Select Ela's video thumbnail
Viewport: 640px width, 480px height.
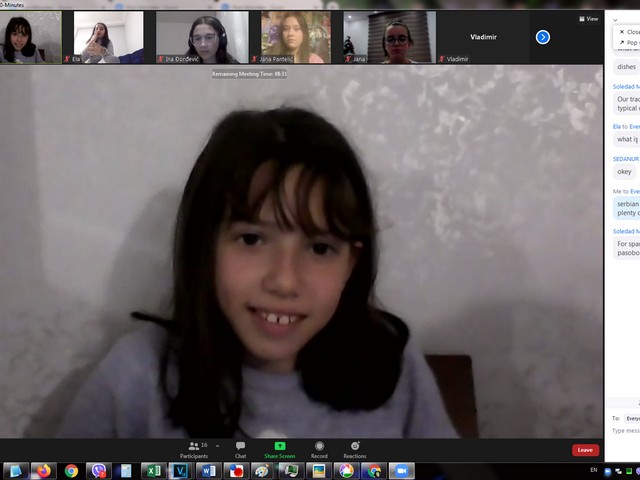108,37
